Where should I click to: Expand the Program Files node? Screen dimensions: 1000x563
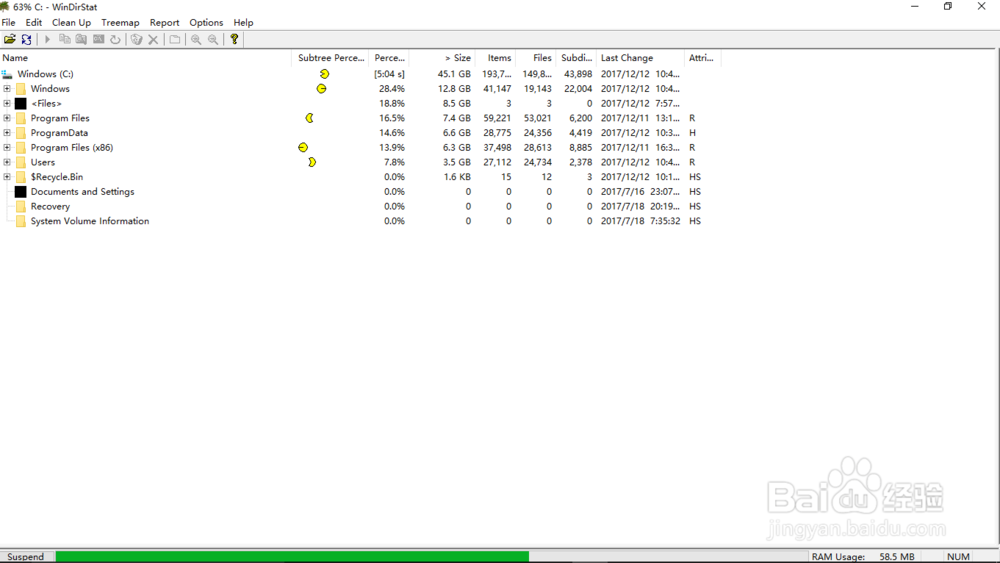pyautogui.click(x=7, y=118)
